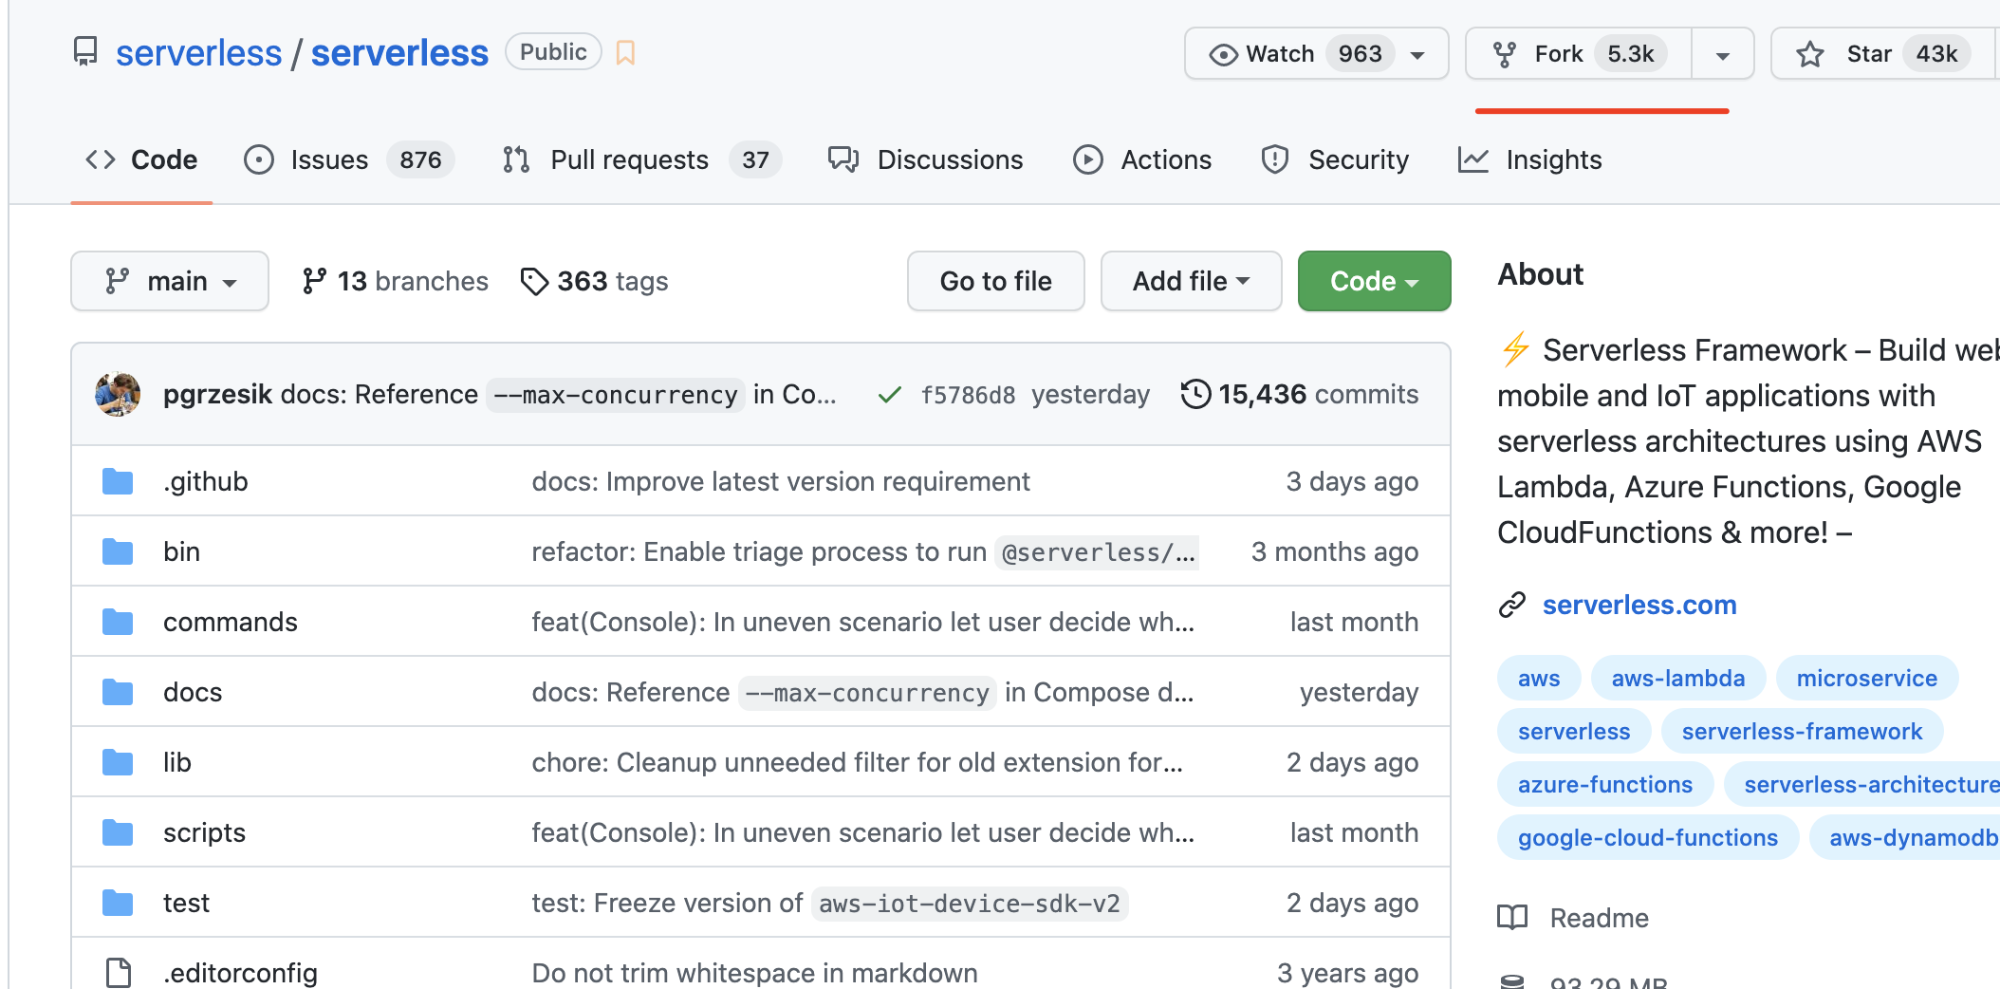
Task: Click pgrzesik's avatar thumbnail
Action: tap(118, 394)
